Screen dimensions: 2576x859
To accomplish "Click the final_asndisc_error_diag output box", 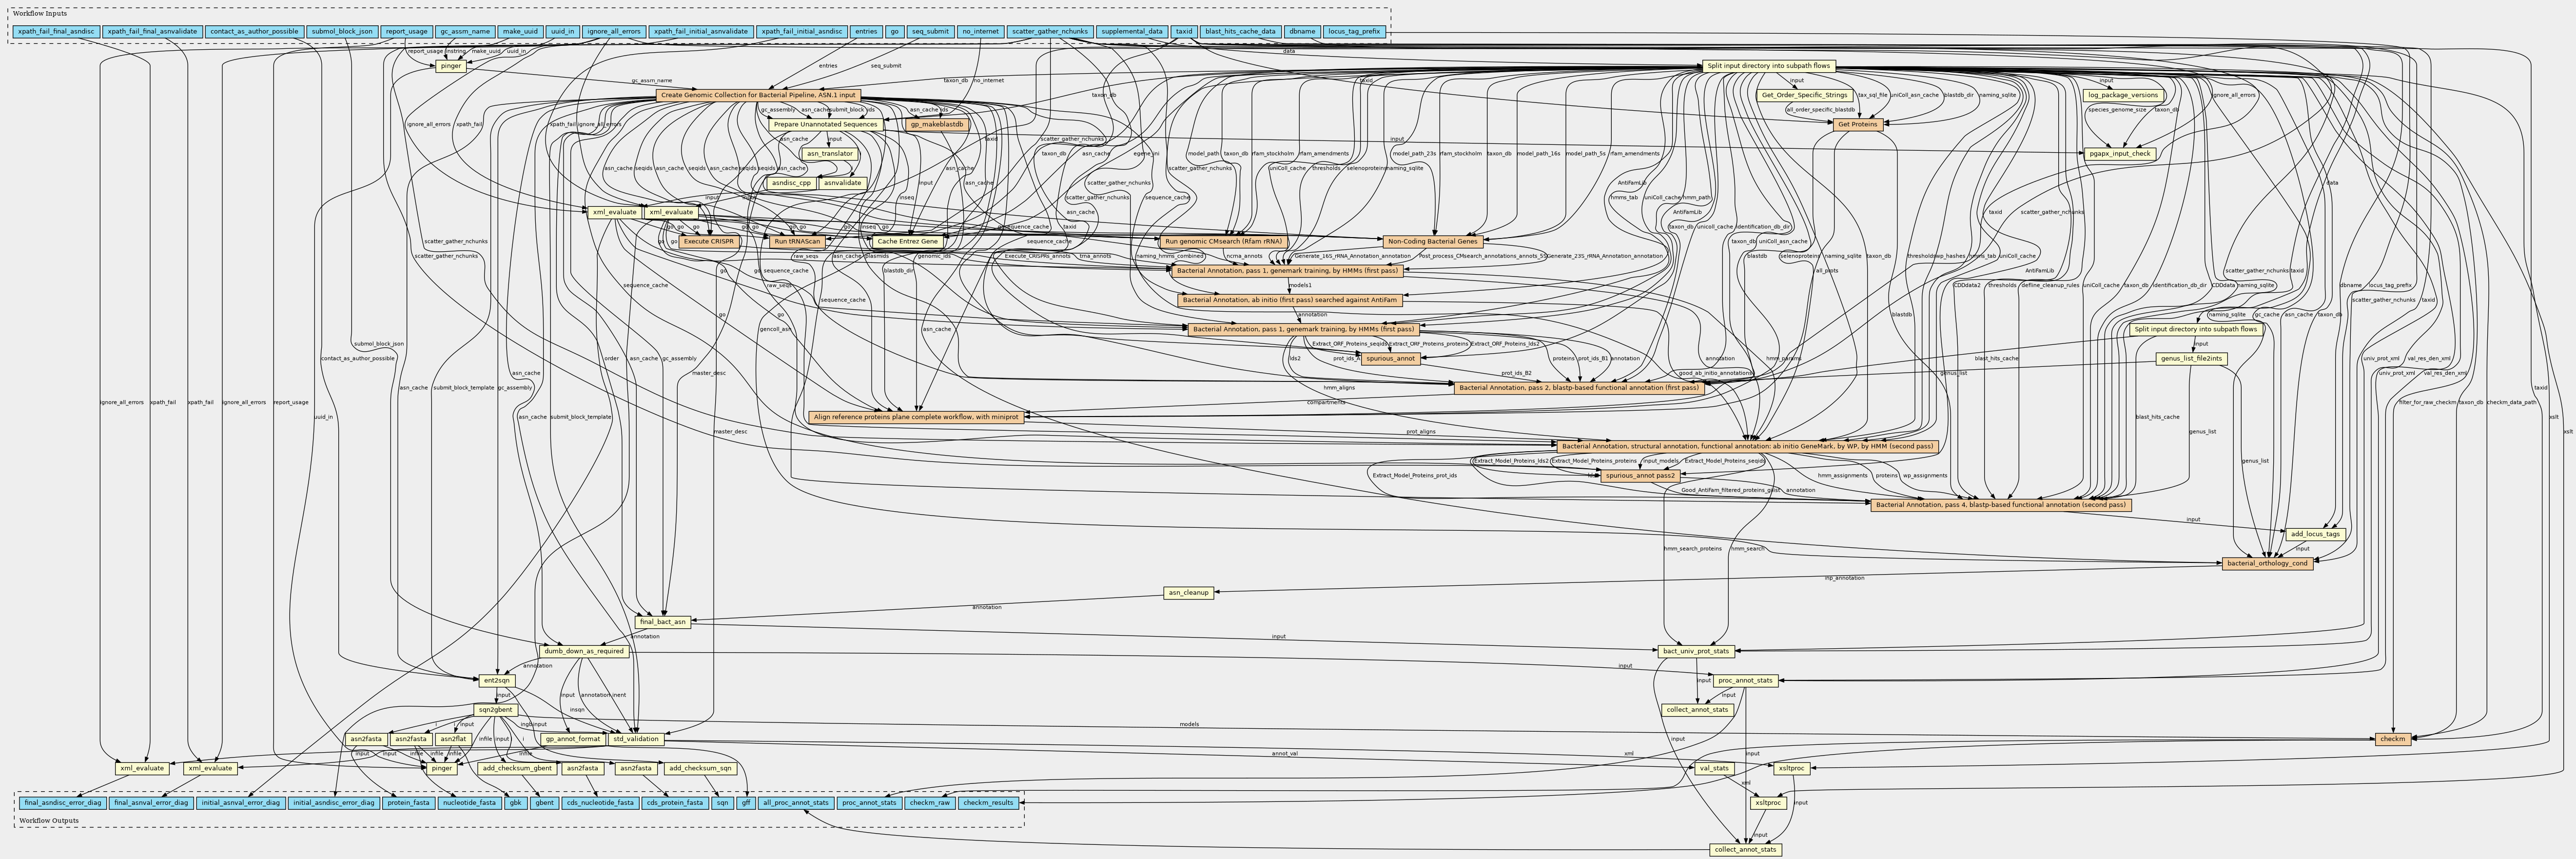I will pos(63,803).
